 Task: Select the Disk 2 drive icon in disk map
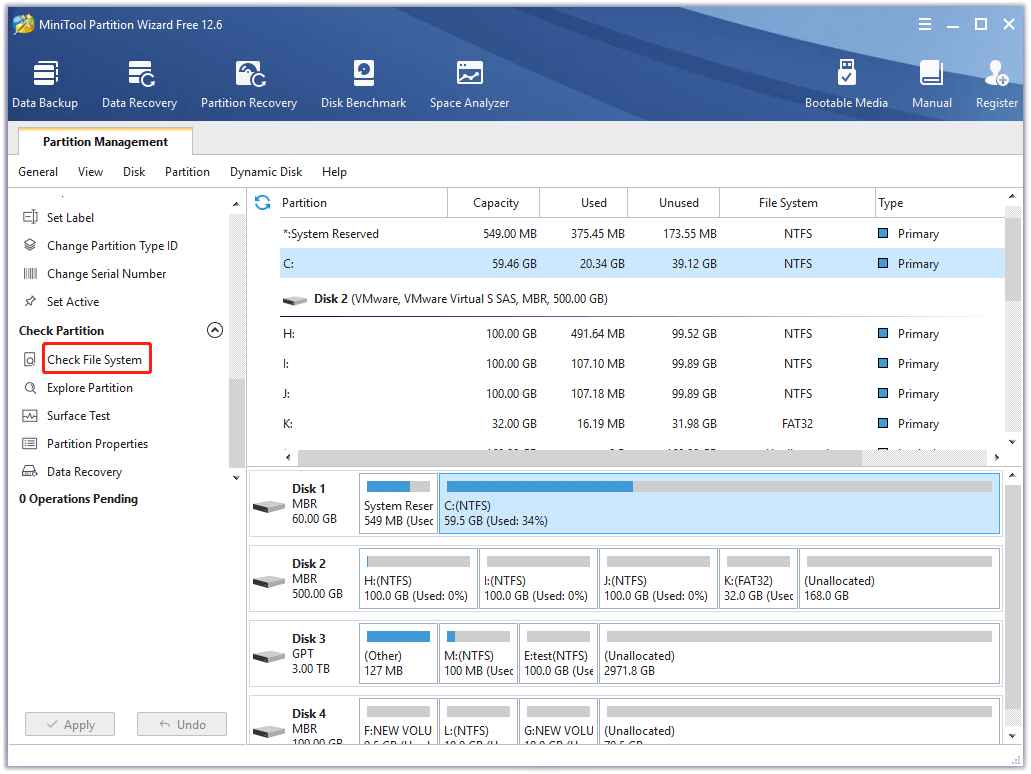pos(269,581)
